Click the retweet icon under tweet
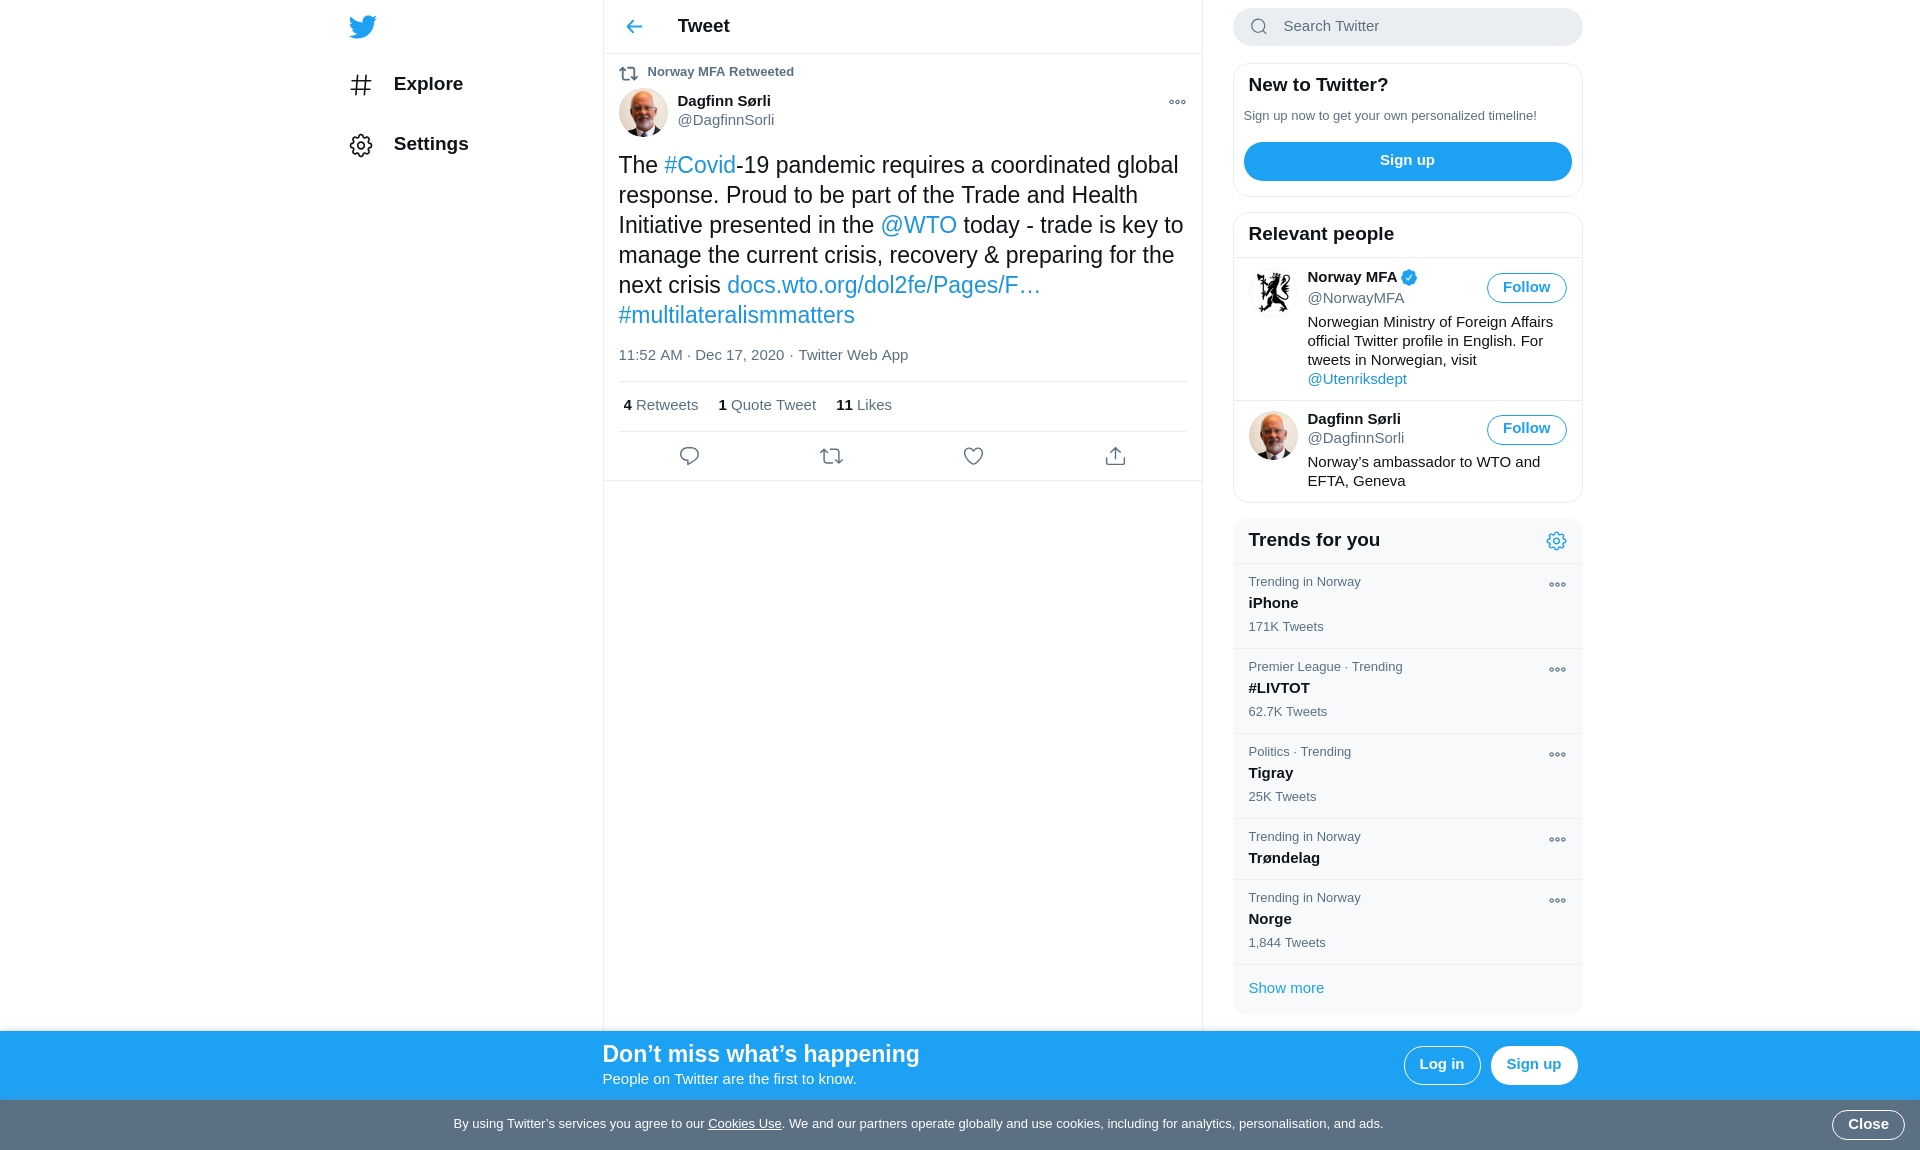 click(x=831, y=456)
